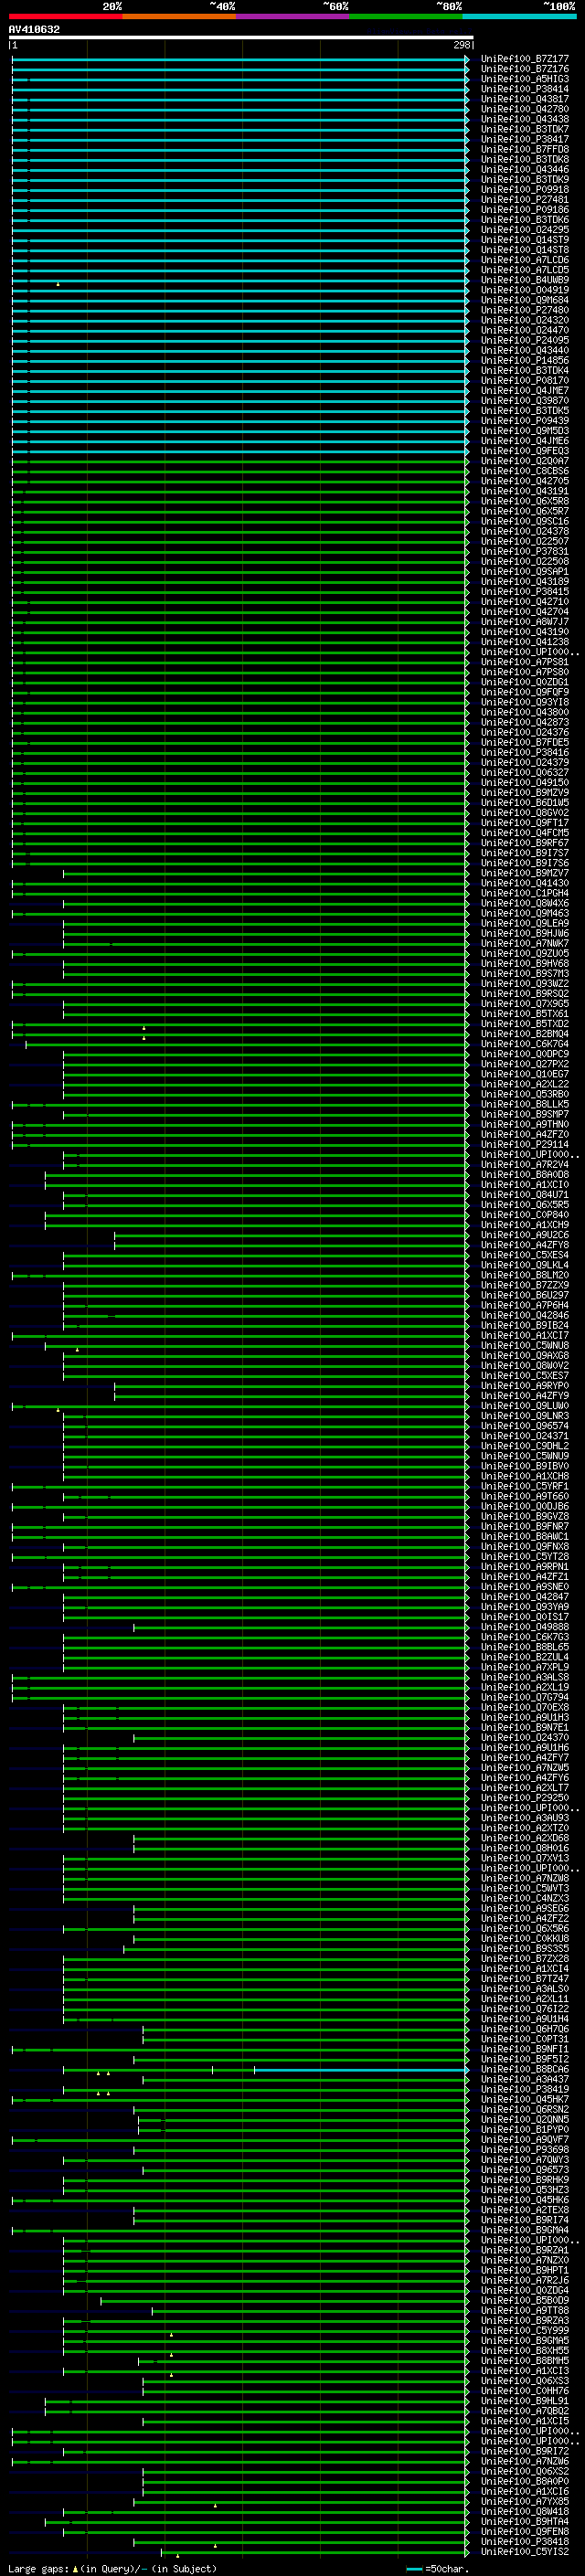Select hit label UniRef100_C6K7G4
The height and width of the screenshot is (2576, 585).
(x=525, y=1044)
